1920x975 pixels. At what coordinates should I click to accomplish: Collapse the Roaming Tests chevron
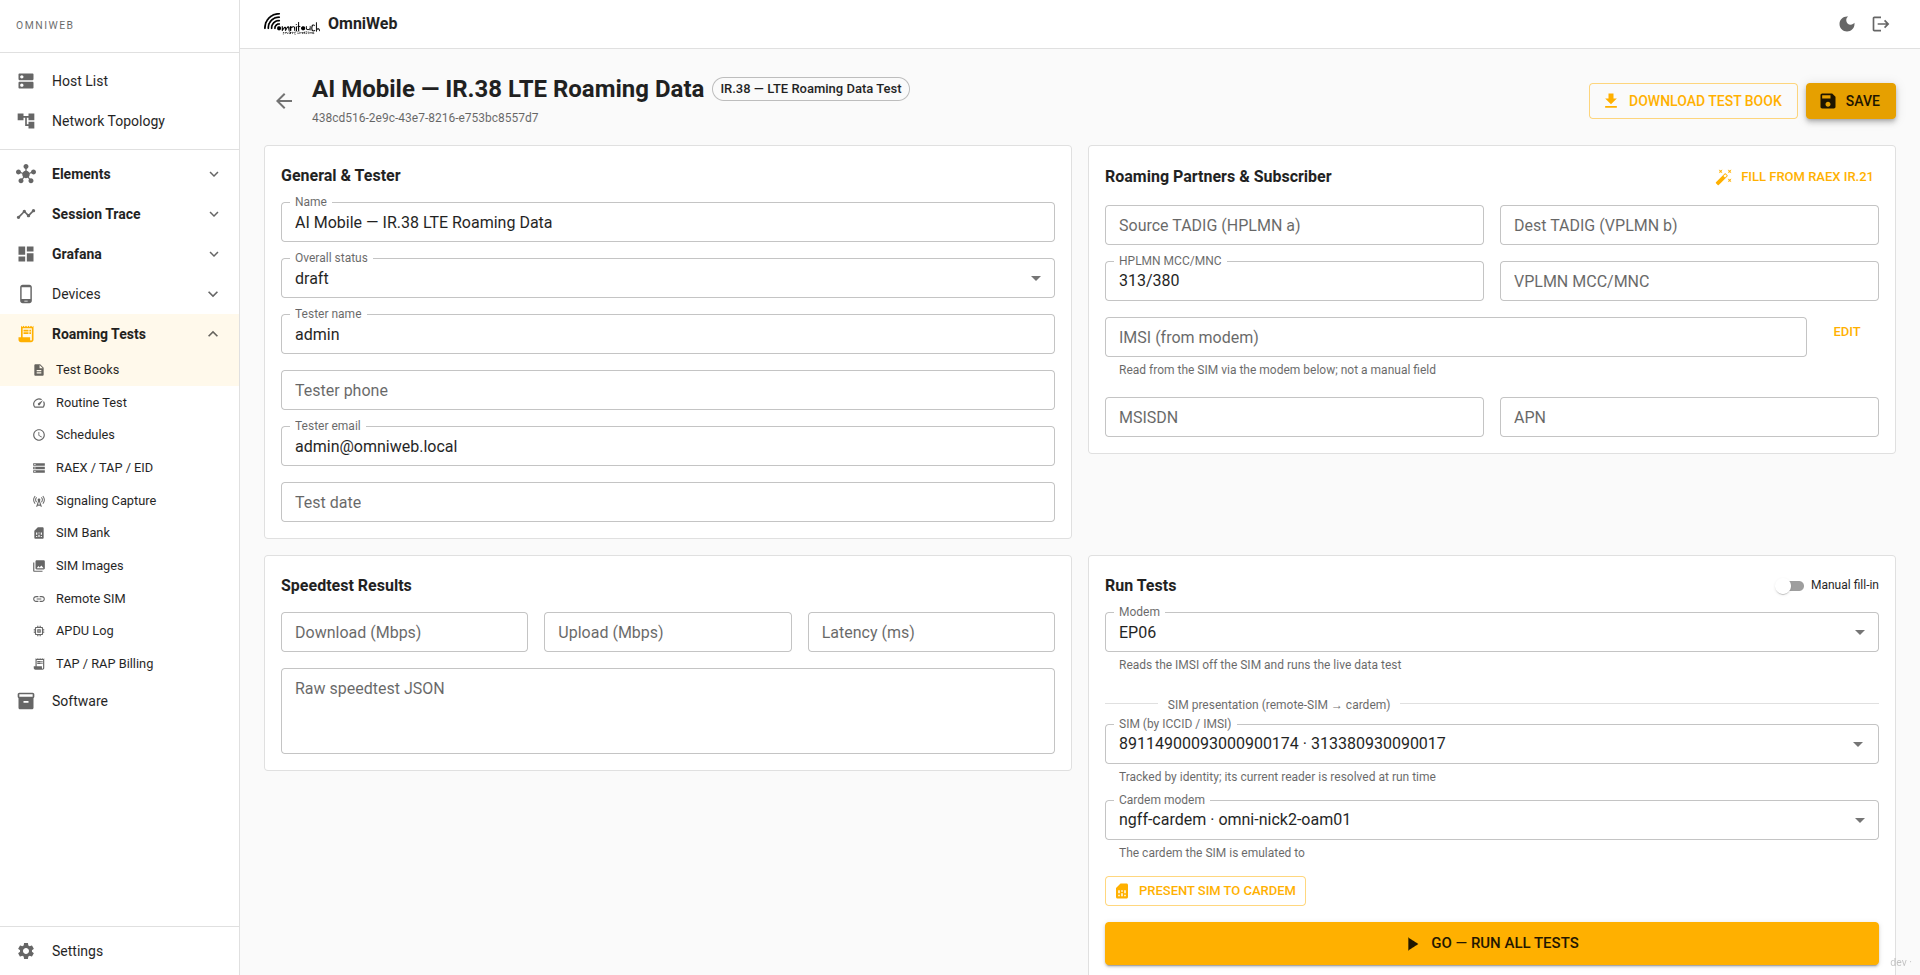click(x=213, y=334)
